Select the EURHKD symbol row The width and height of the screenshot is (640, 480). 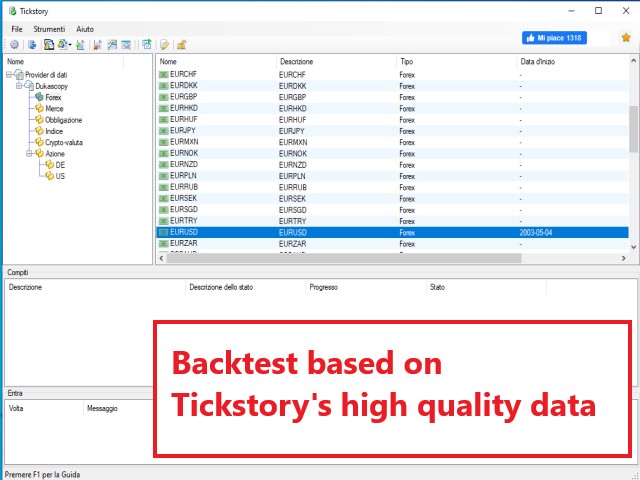point(392,108)
